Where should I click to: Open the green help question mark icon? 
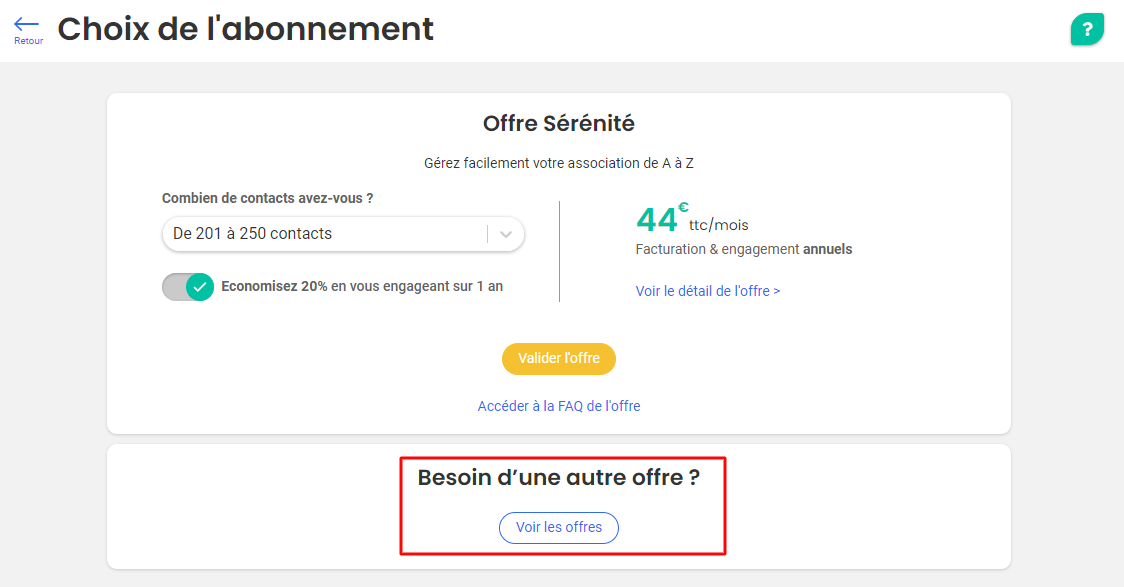click(1087, 29)
